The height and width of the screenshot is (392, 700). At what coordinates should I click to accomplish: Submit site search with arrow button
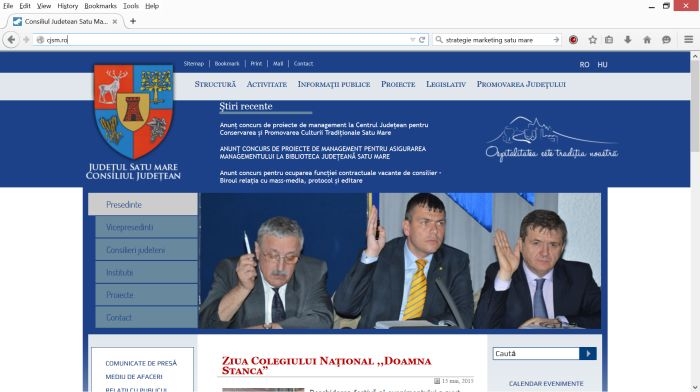588,353
